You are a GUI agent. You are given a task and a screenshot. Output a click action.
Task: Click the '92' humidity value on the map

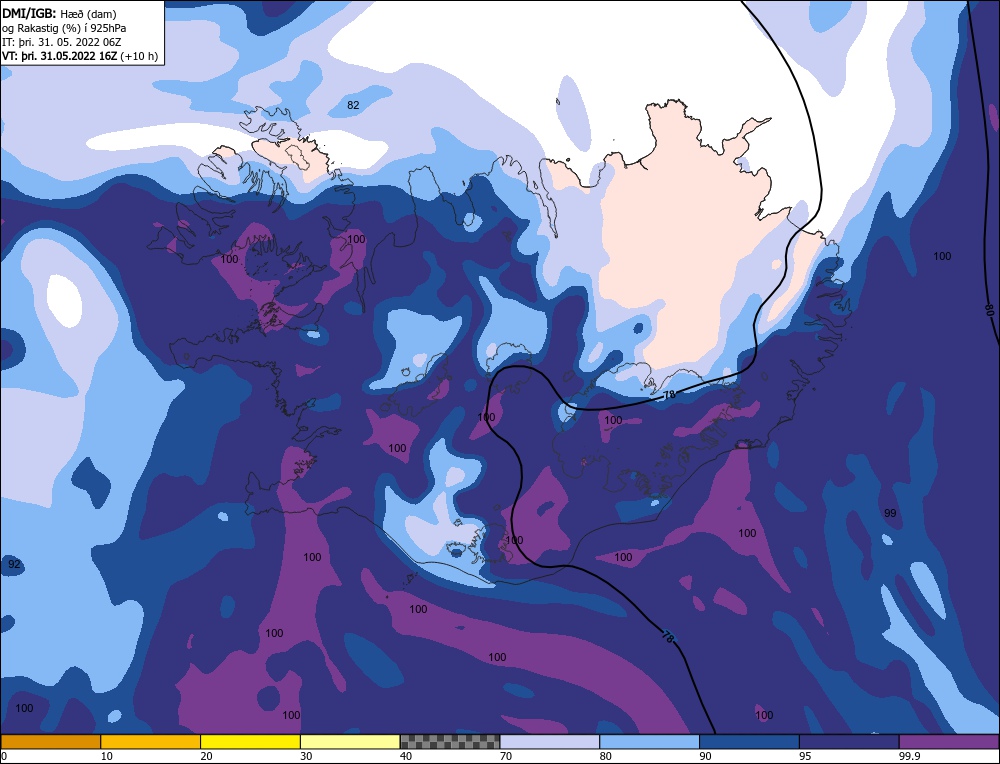pyautogui.click(x=14, y=564)
